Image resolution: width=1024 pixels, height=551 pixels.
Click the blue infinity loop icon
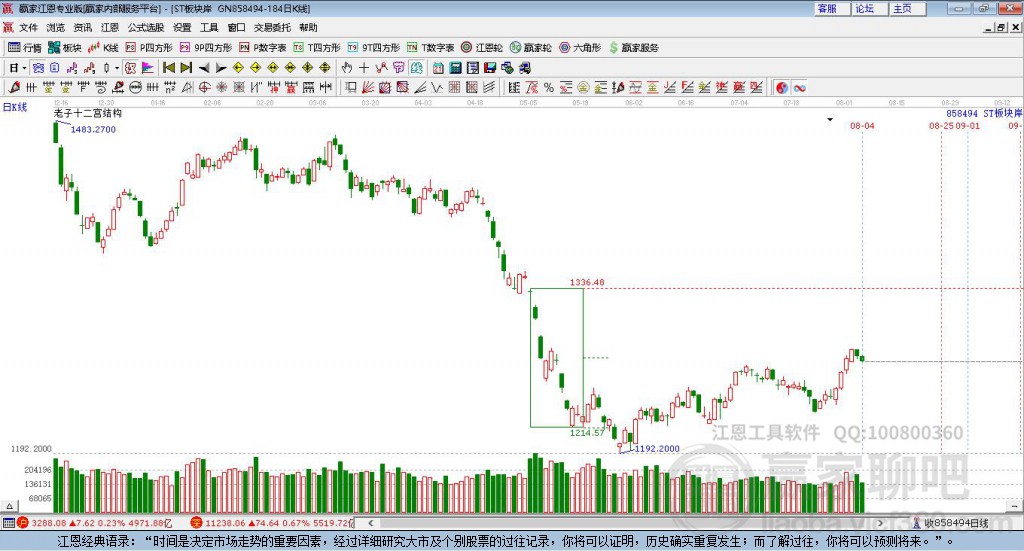click(x=799, y=87)
